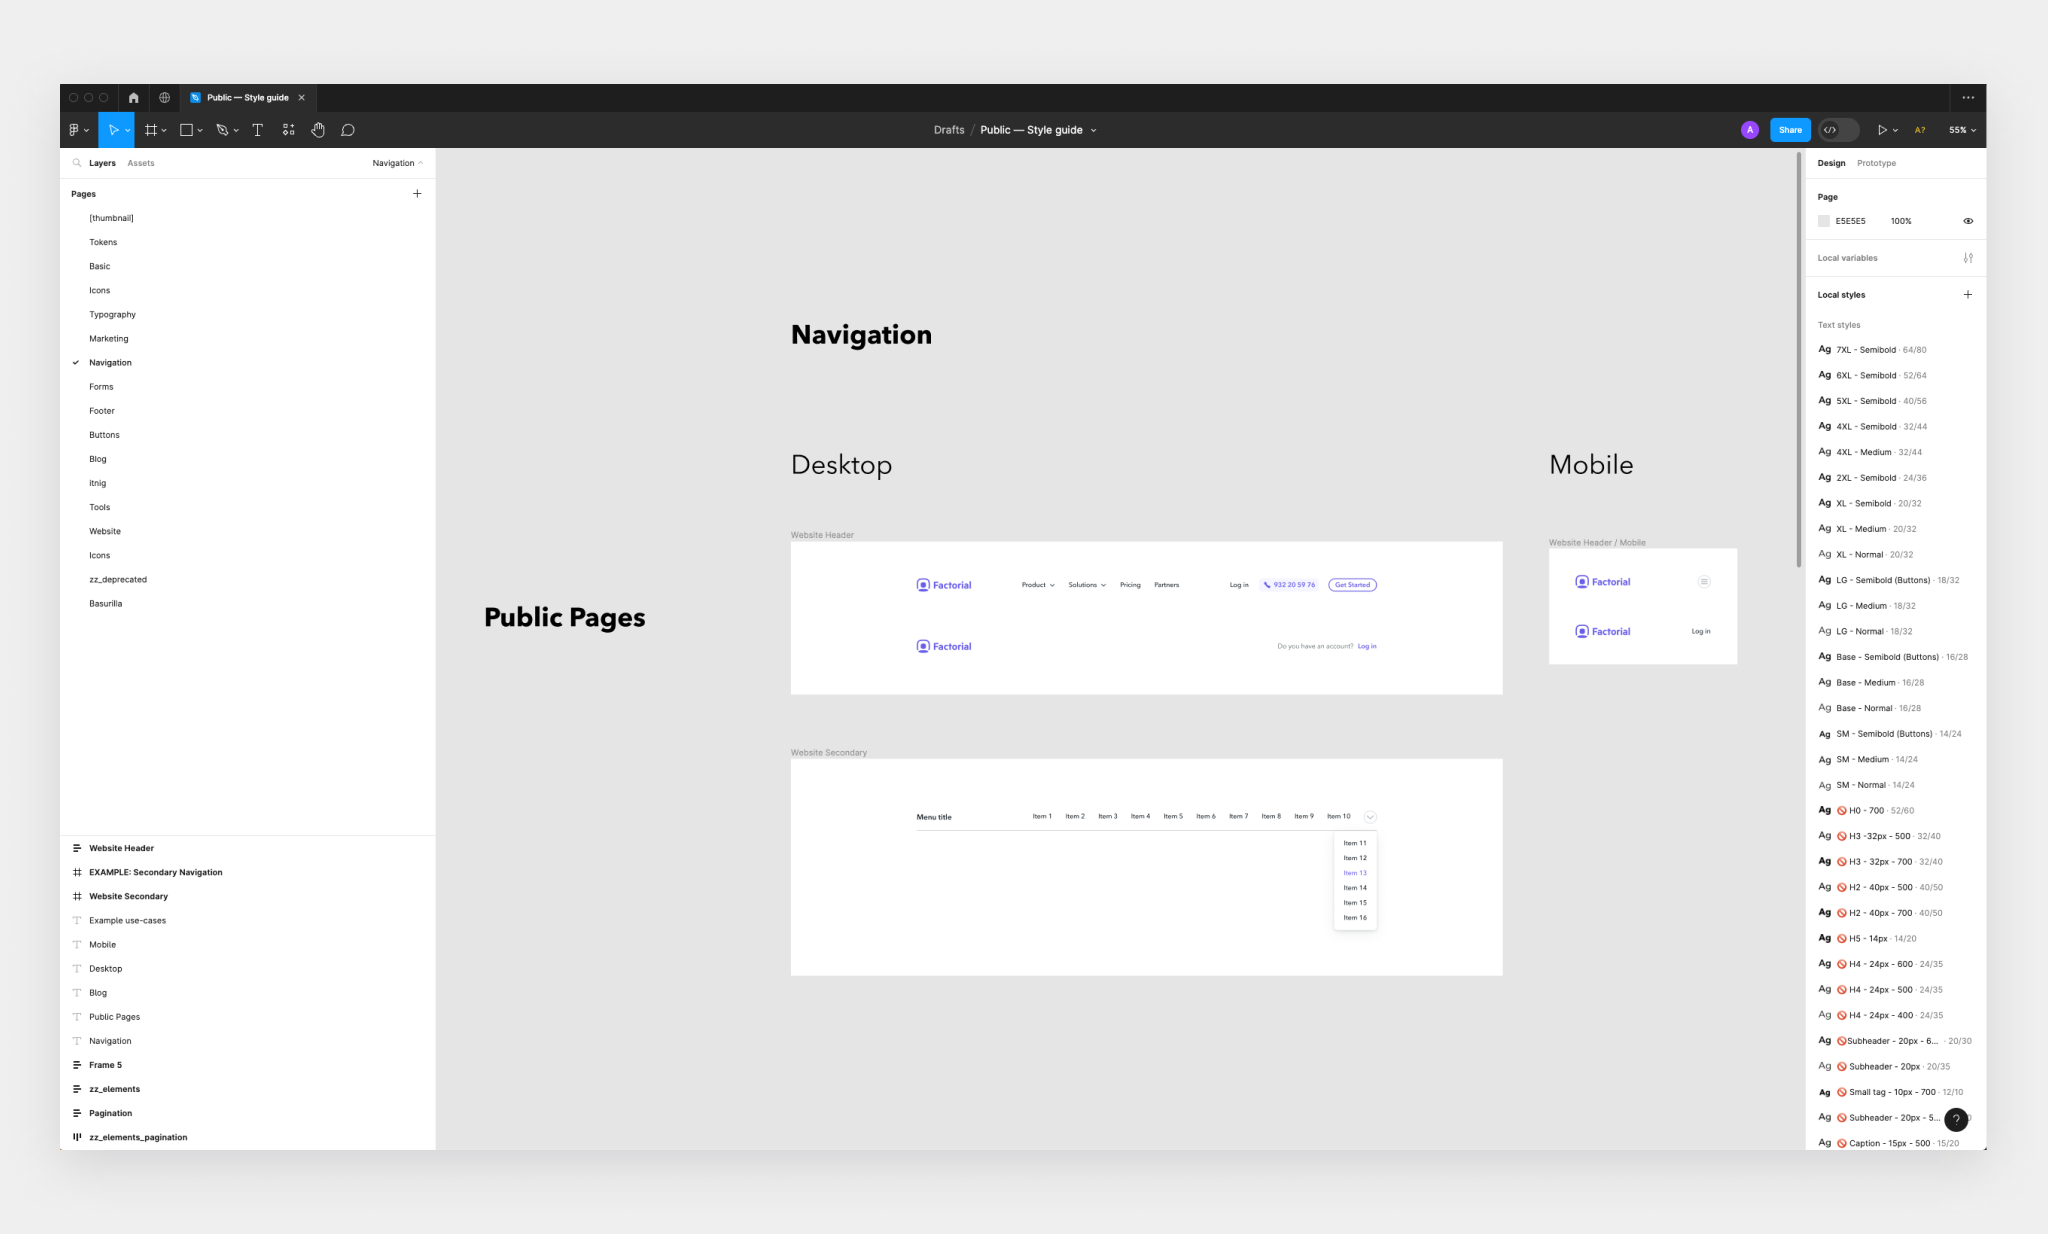Click Drafts in the breadcrumb
Screen dimensions: 2048x1234
tap(949, 130)
